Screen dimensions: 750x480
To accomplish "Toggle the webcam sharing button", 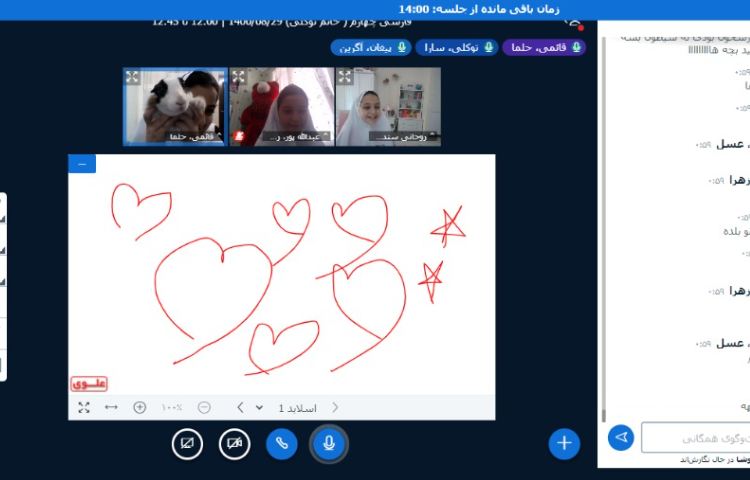I will tap(234, 442).
